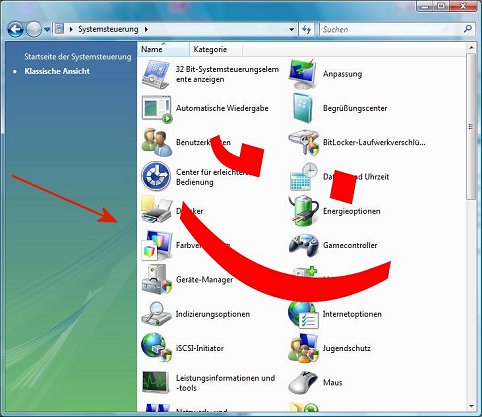Click the Farbverwaltung icon
The width and height of the screenshot is (482, 417).
point(157,245)
